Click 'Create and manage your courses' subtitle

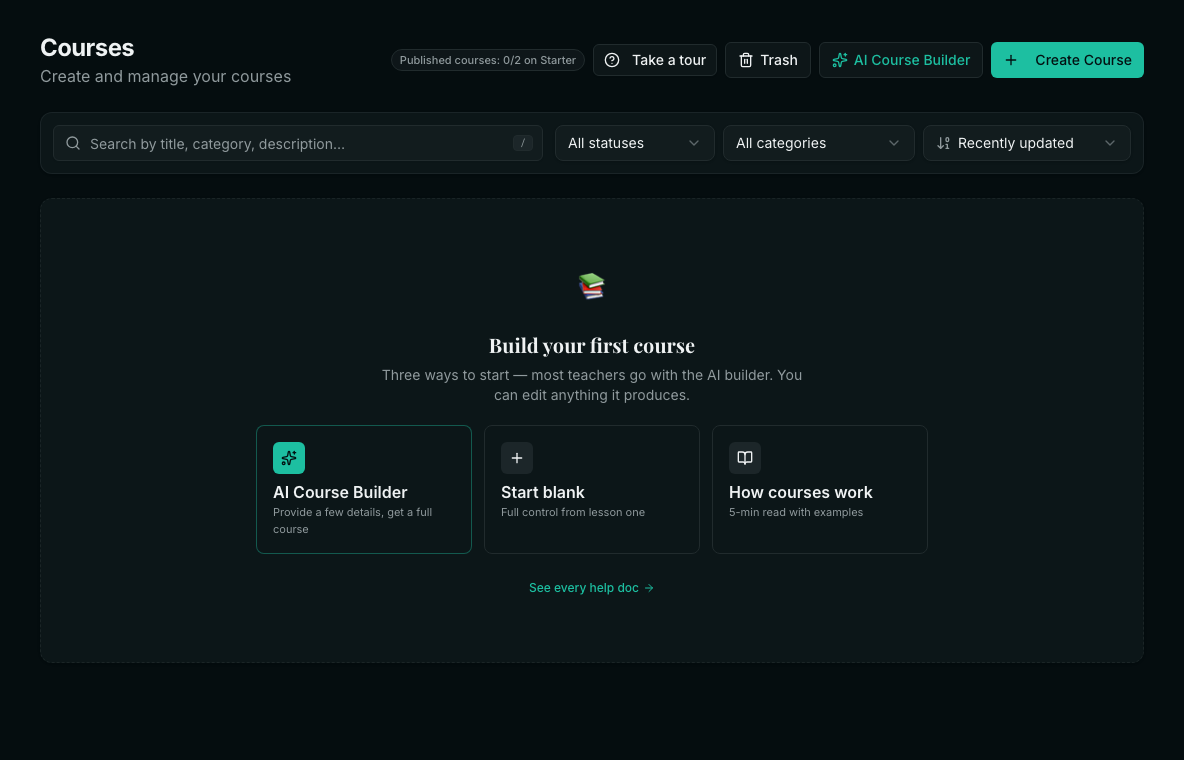[165, 76]
